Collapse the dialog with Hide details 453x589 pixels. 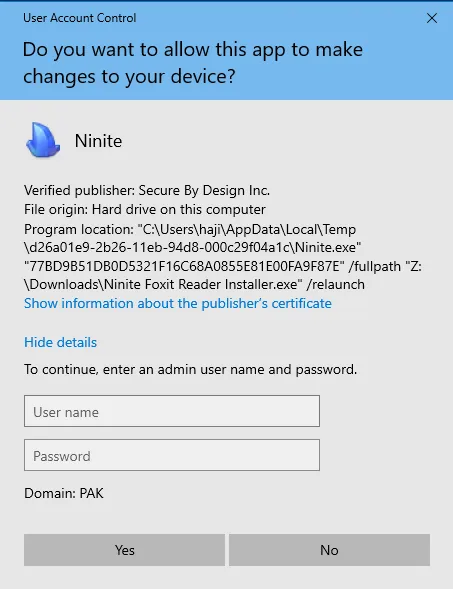60,342
